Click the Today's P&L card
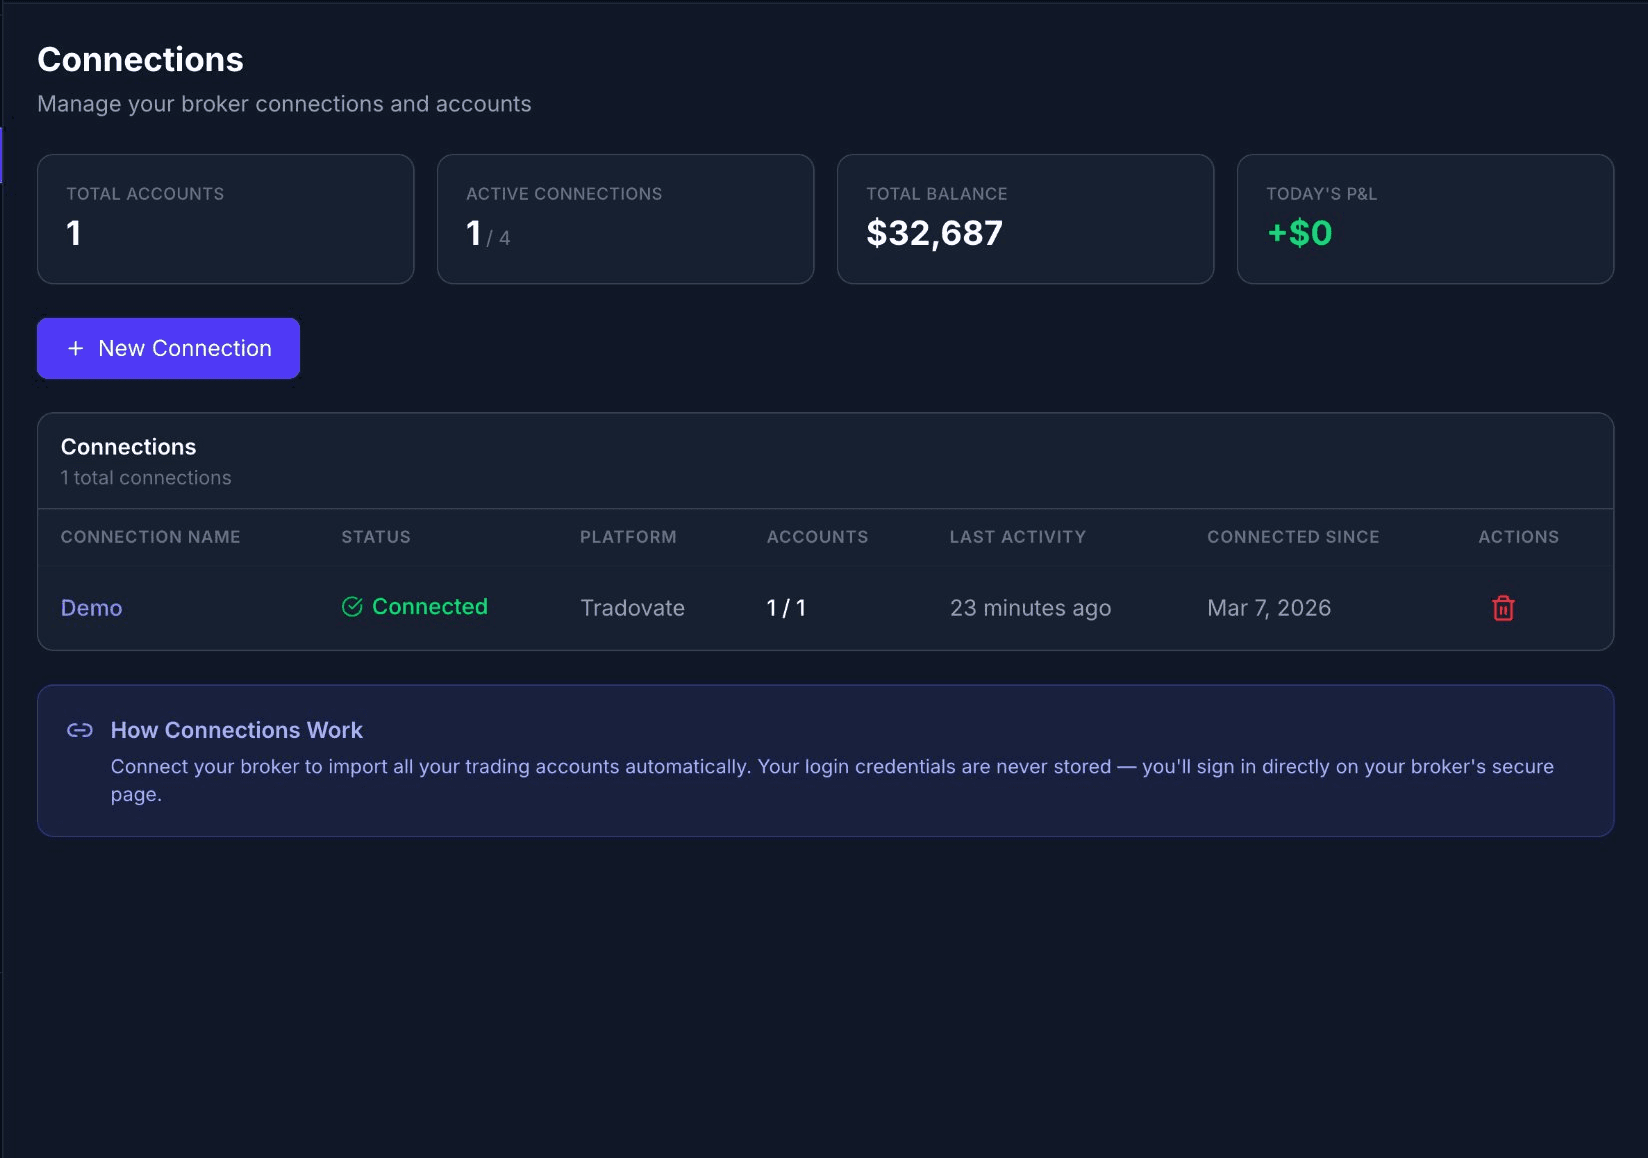1648x1158 pixels. [x=1425, y=219]
